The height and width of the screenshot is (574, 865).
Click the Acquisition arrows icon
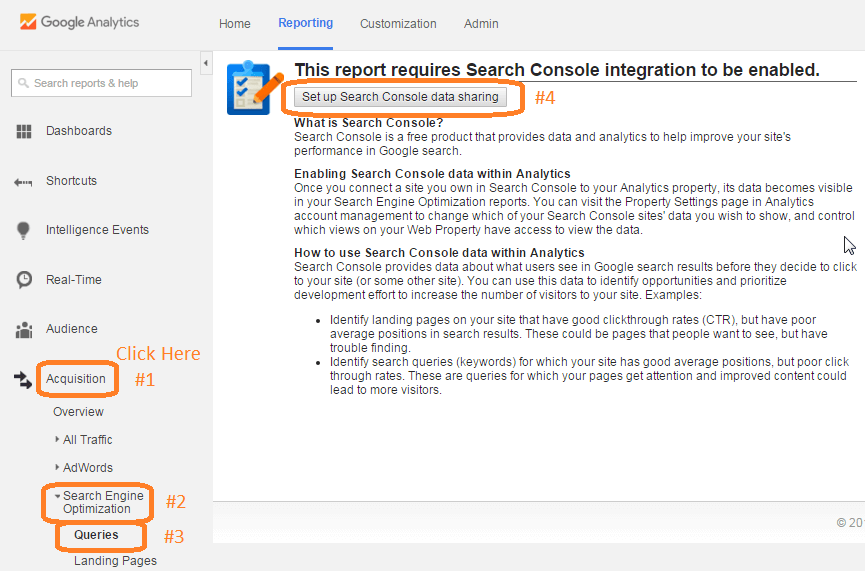(x=23, y=379)
